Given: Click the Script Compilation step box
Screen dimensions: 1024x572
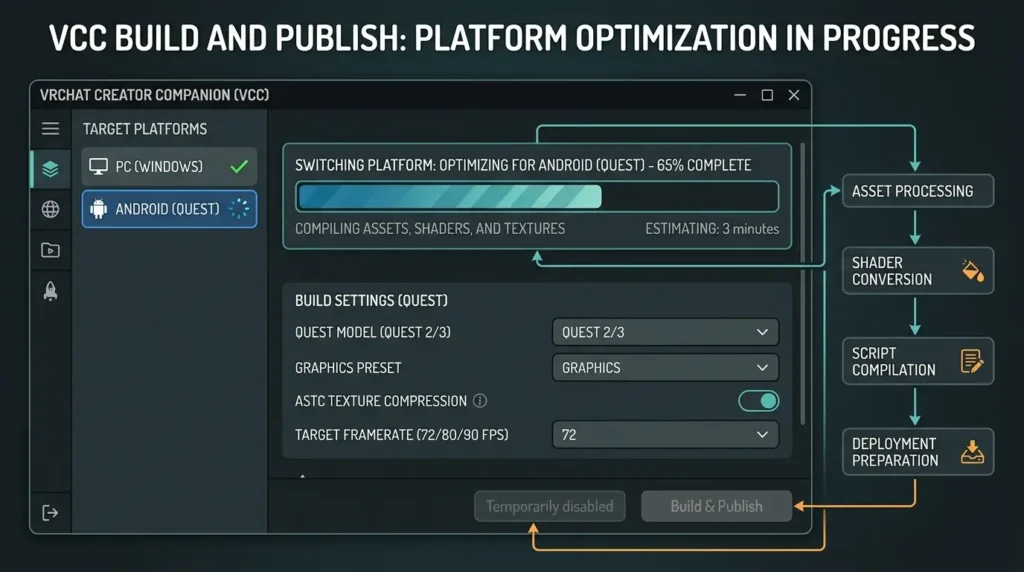Looking at the screenshot, I should [x=918, y=360].
